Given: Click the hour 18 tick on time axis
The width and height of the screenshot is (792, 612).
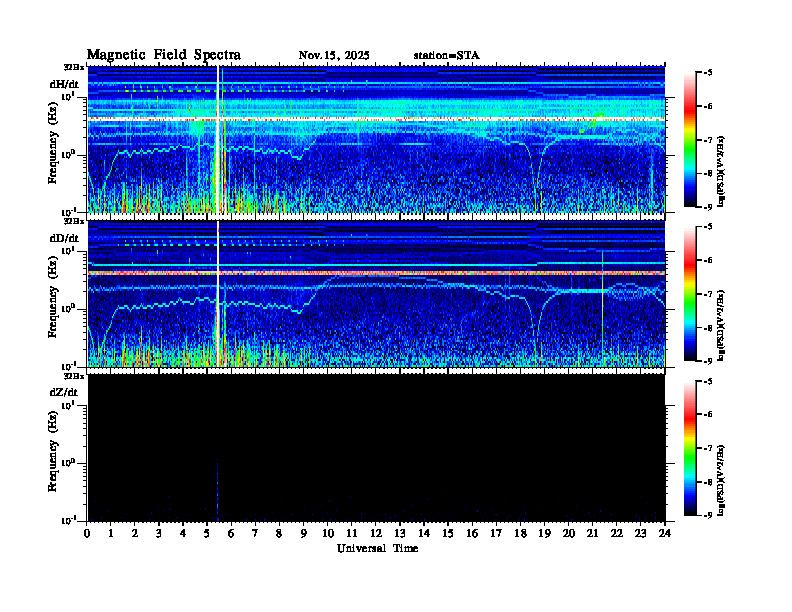Looking at the screenshot, I should click(x=520, y=534).
